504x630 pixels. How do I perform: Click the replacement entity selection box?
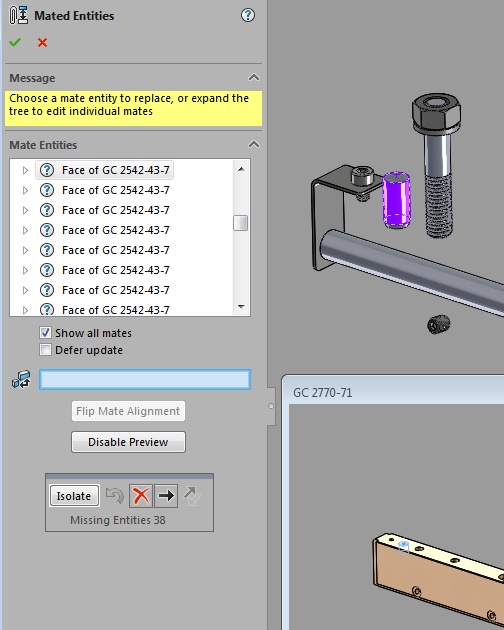[145, 379]
